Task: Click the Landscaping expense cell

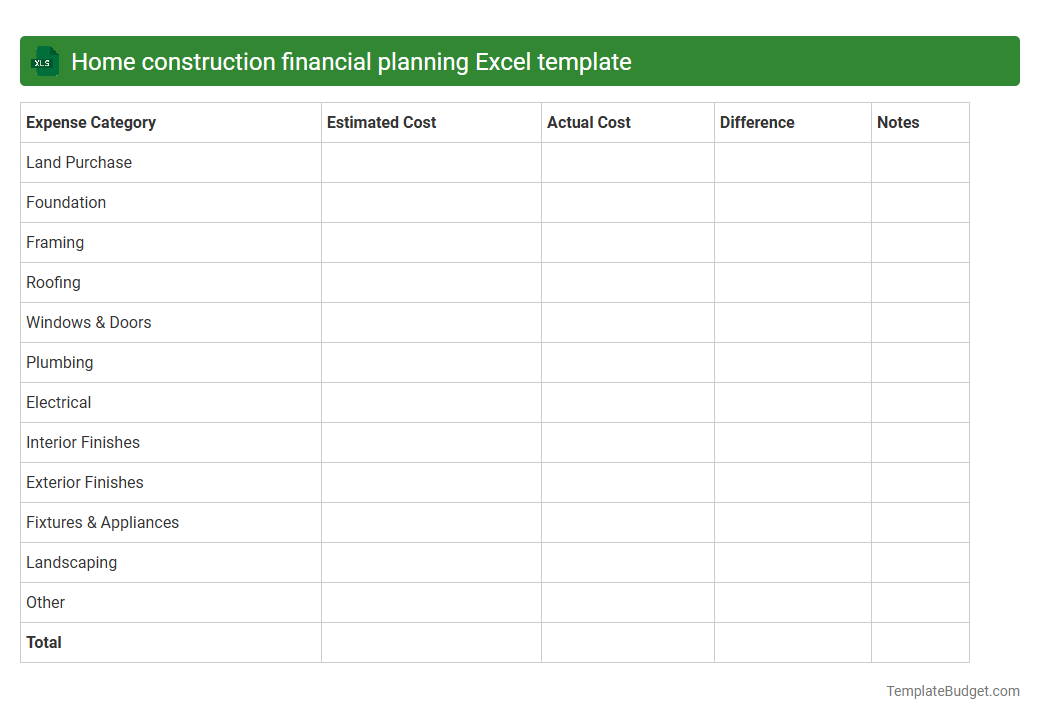Action: point(71,562)
